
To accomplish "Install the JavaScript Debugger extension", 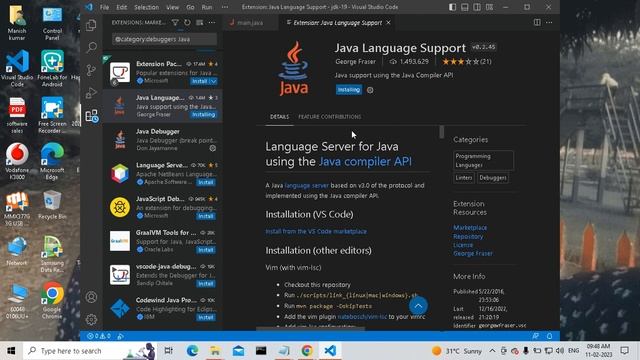I will [206, 216].
